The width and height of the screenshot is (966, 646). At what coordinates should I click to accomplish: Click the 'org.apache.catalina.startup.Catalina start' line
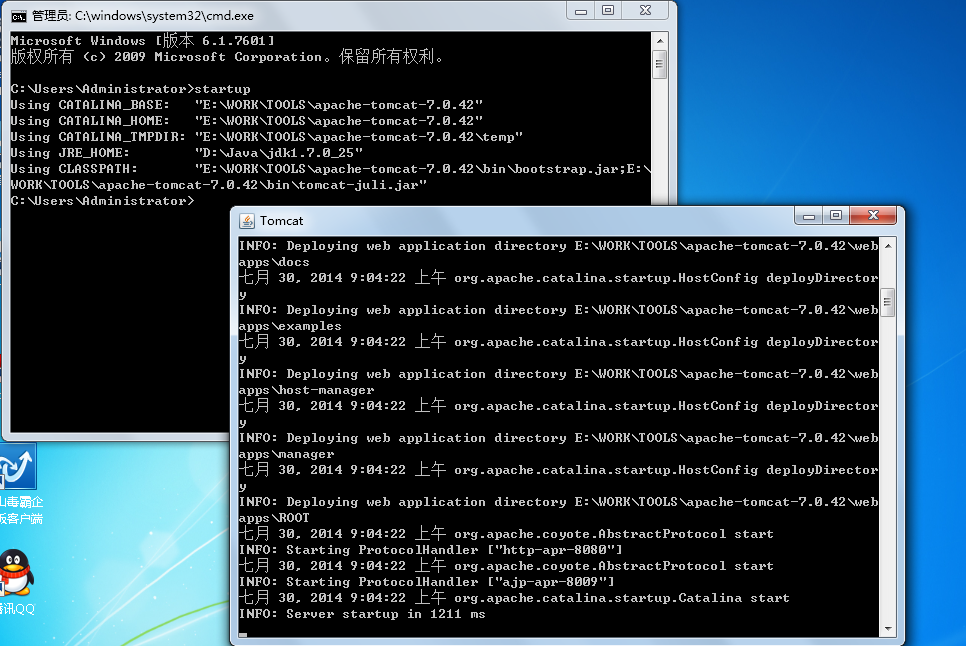[514, 597]
